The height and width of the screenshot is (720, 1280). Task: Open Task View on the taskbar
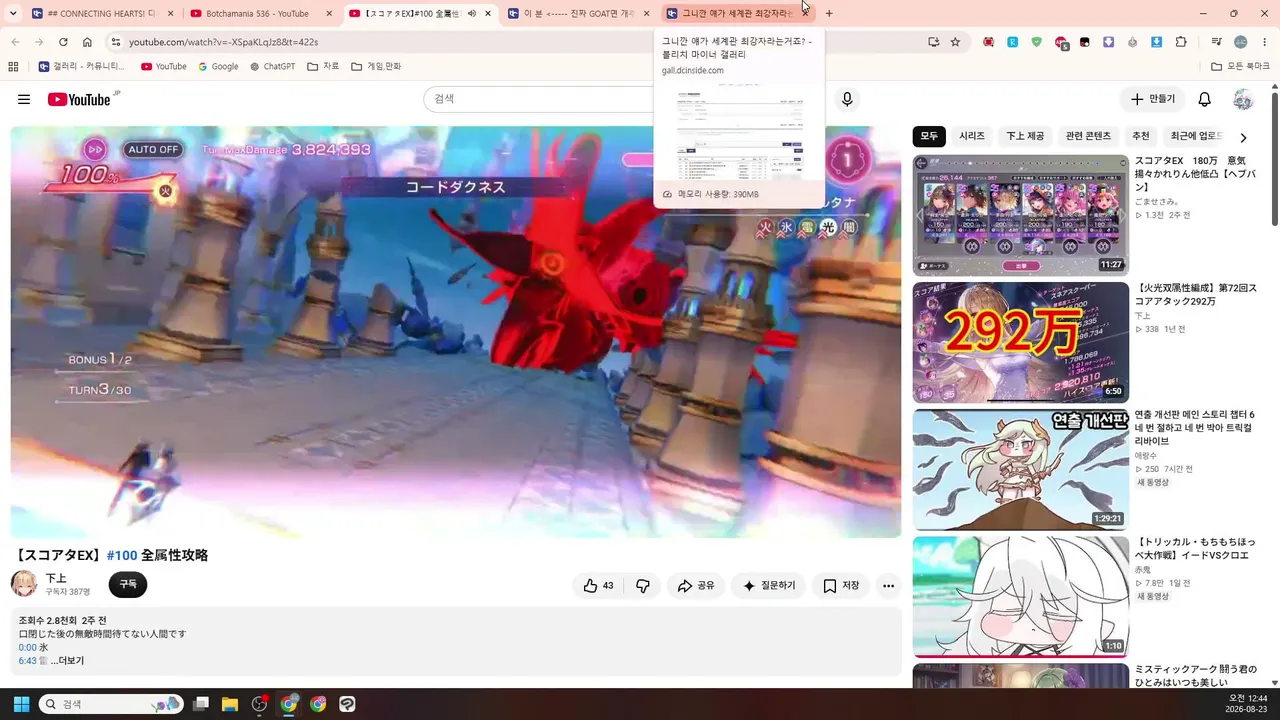point(201,704)
